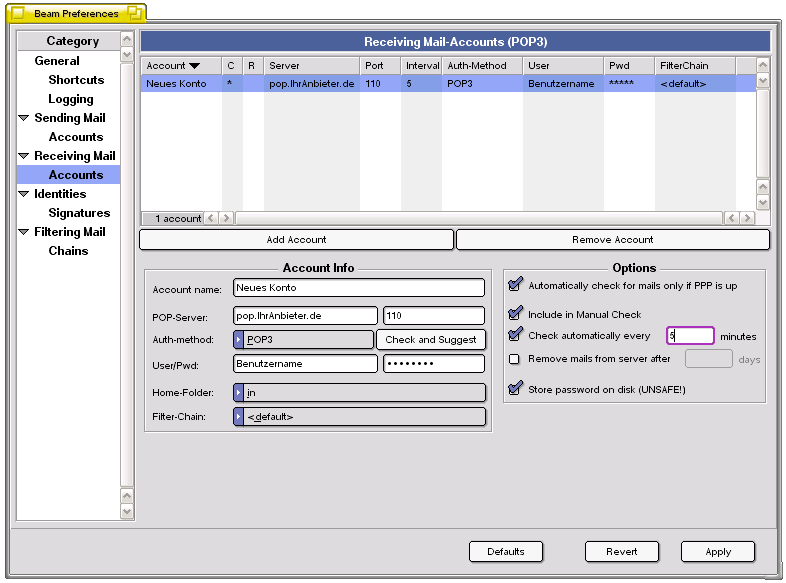Collapse the Receiving Mail category
The height and width of the screenshot is (583, 786).
click(24, 156)
